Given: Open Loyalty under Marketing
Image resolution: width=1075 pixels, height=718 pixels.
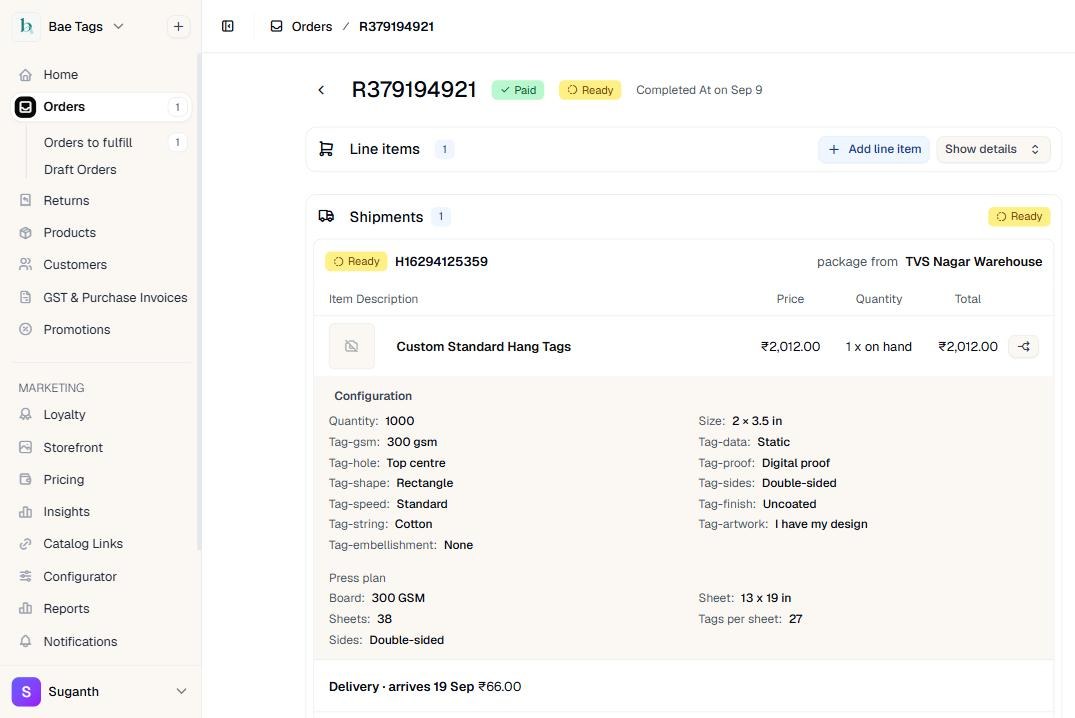Looking at the screenshot, I should click(x=64, y=414).
